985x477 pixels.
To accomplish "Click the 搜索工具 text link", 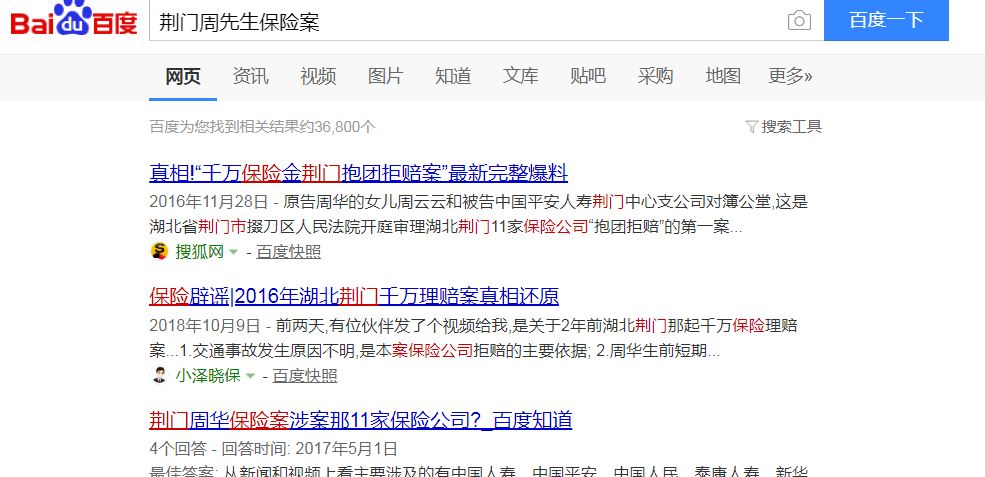I will [x=792, y=126].
